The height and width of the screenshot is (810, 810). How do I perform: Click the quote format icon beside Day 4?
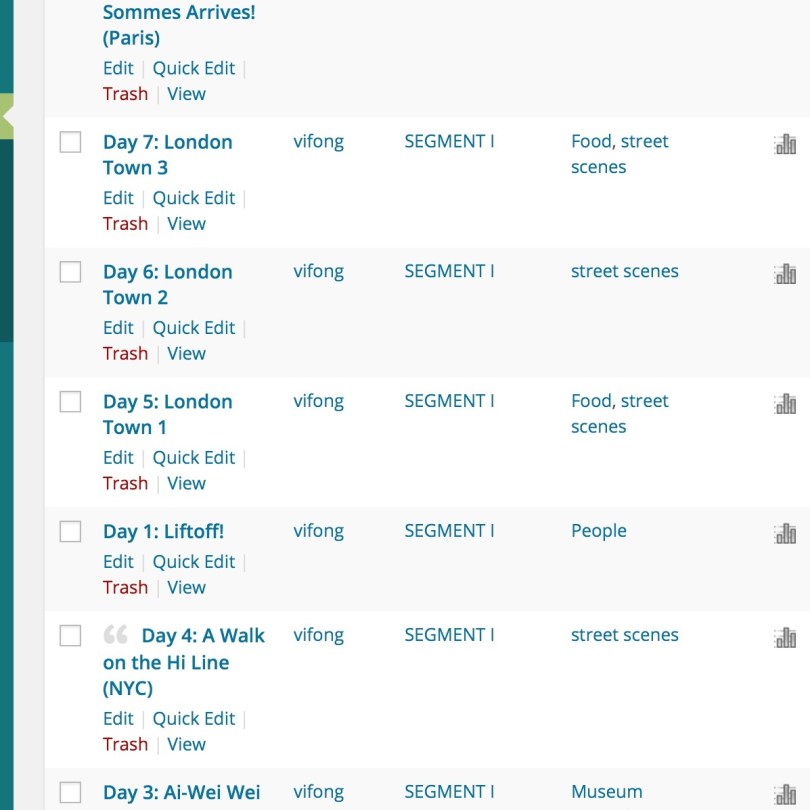point(116,635)
